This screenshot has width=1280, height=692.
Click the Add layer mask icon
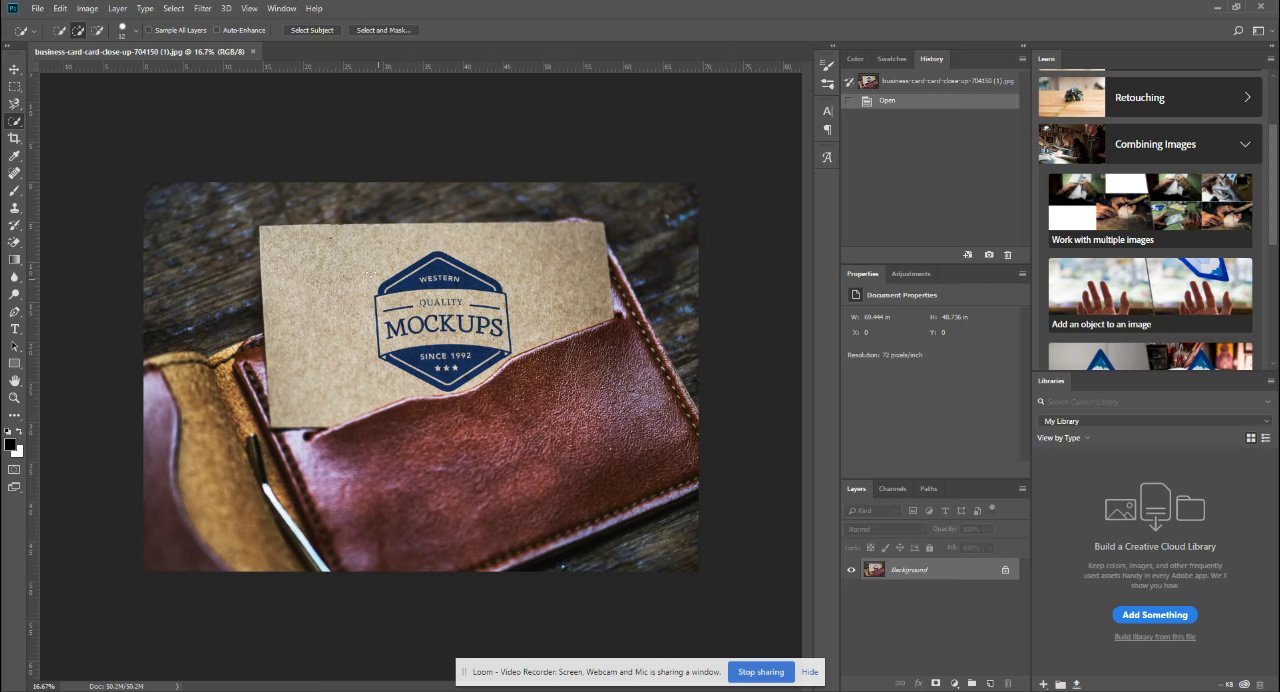[x=936, y=683]
